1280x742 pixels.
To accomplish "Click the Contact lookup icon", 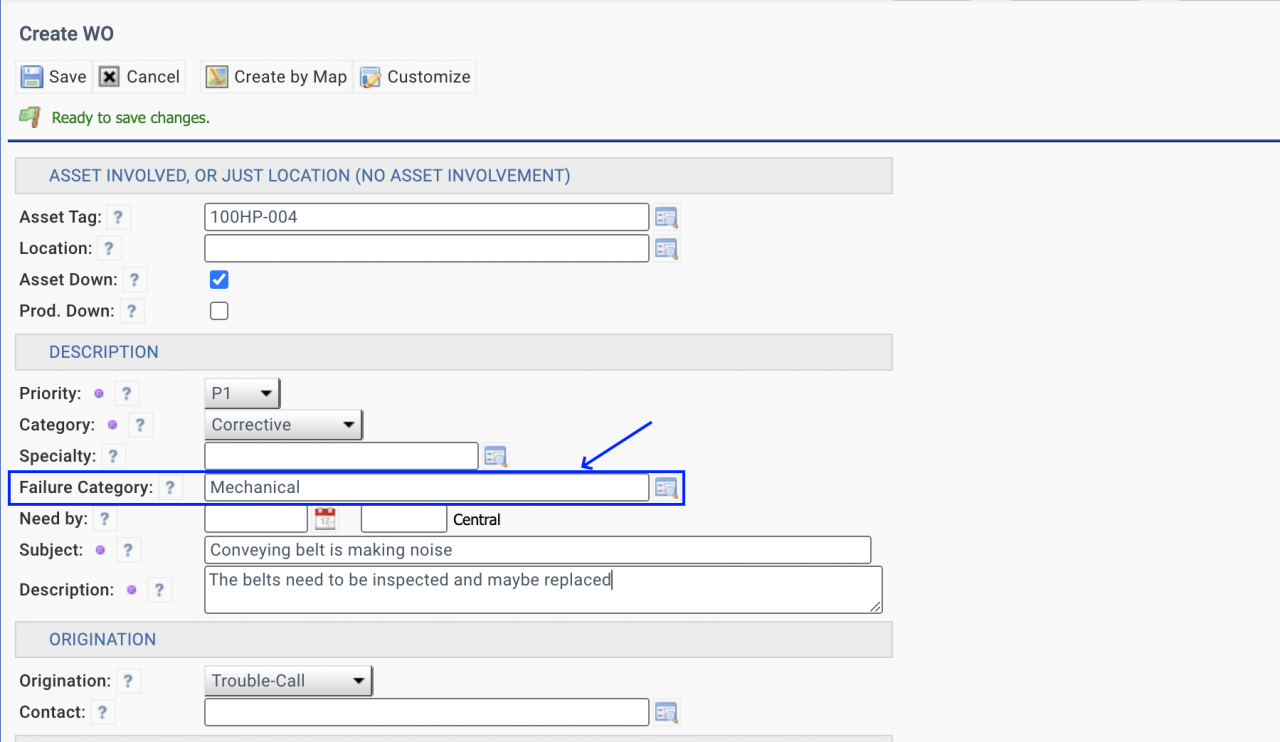I will (666, 712).
